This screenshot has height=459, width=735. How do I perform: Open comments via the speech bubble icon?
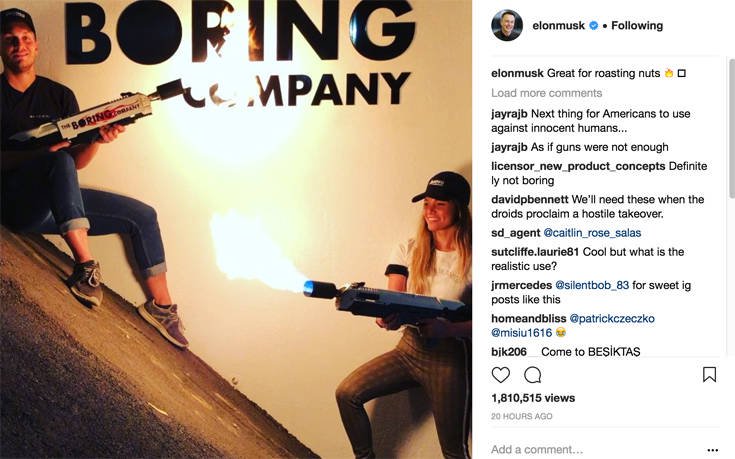tap(533, 375)
